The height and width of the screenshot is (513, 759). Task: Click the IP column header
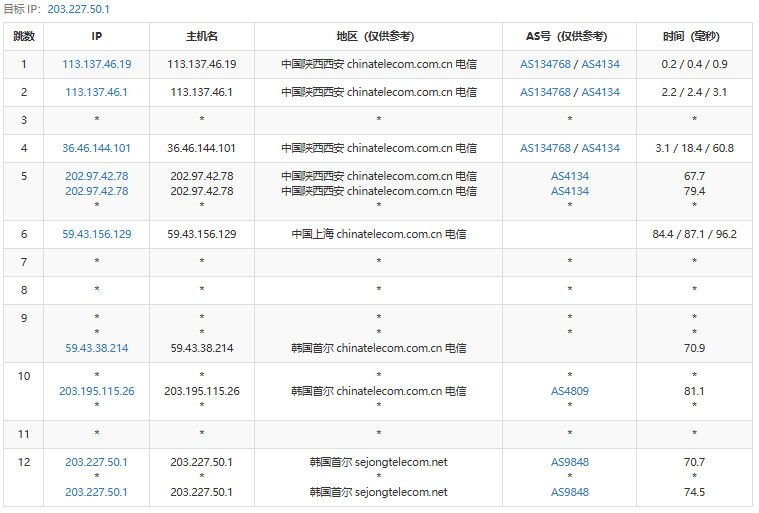tap(97, 36)
